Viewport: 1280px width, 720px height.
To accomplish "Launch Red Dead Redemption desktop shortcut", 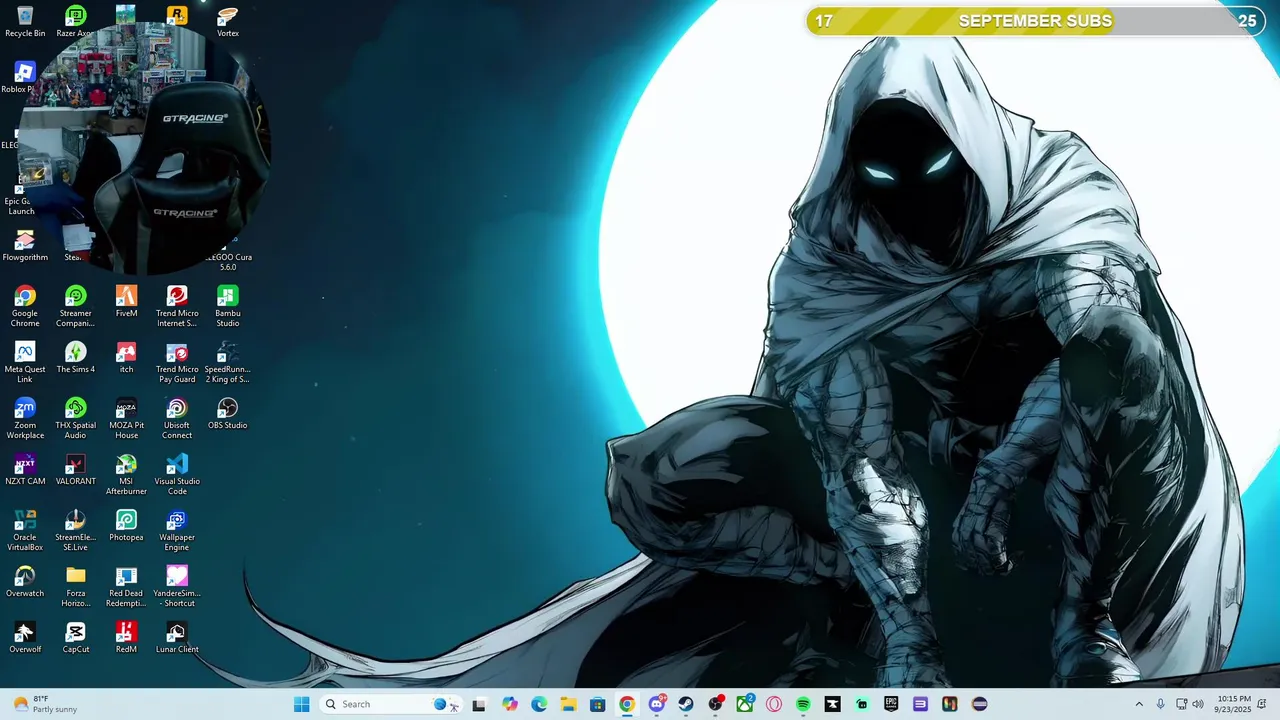I will tap(126, 586).
